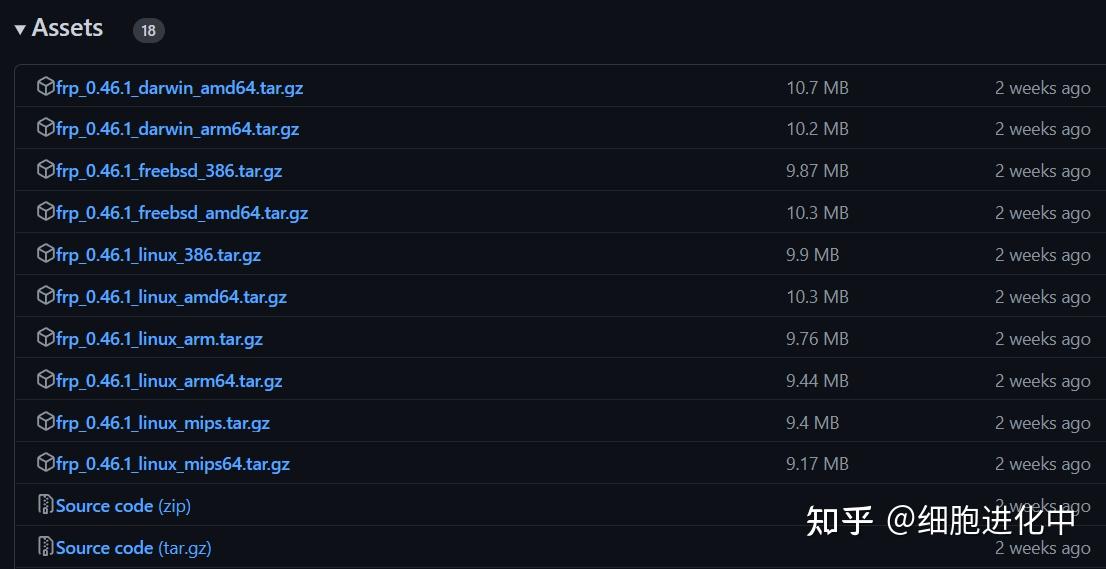Viewport: 1106px width, 569px height.
Task: Download frp_0.46.1_linux_386.tar.gz
Action: [x=159, y=255]
